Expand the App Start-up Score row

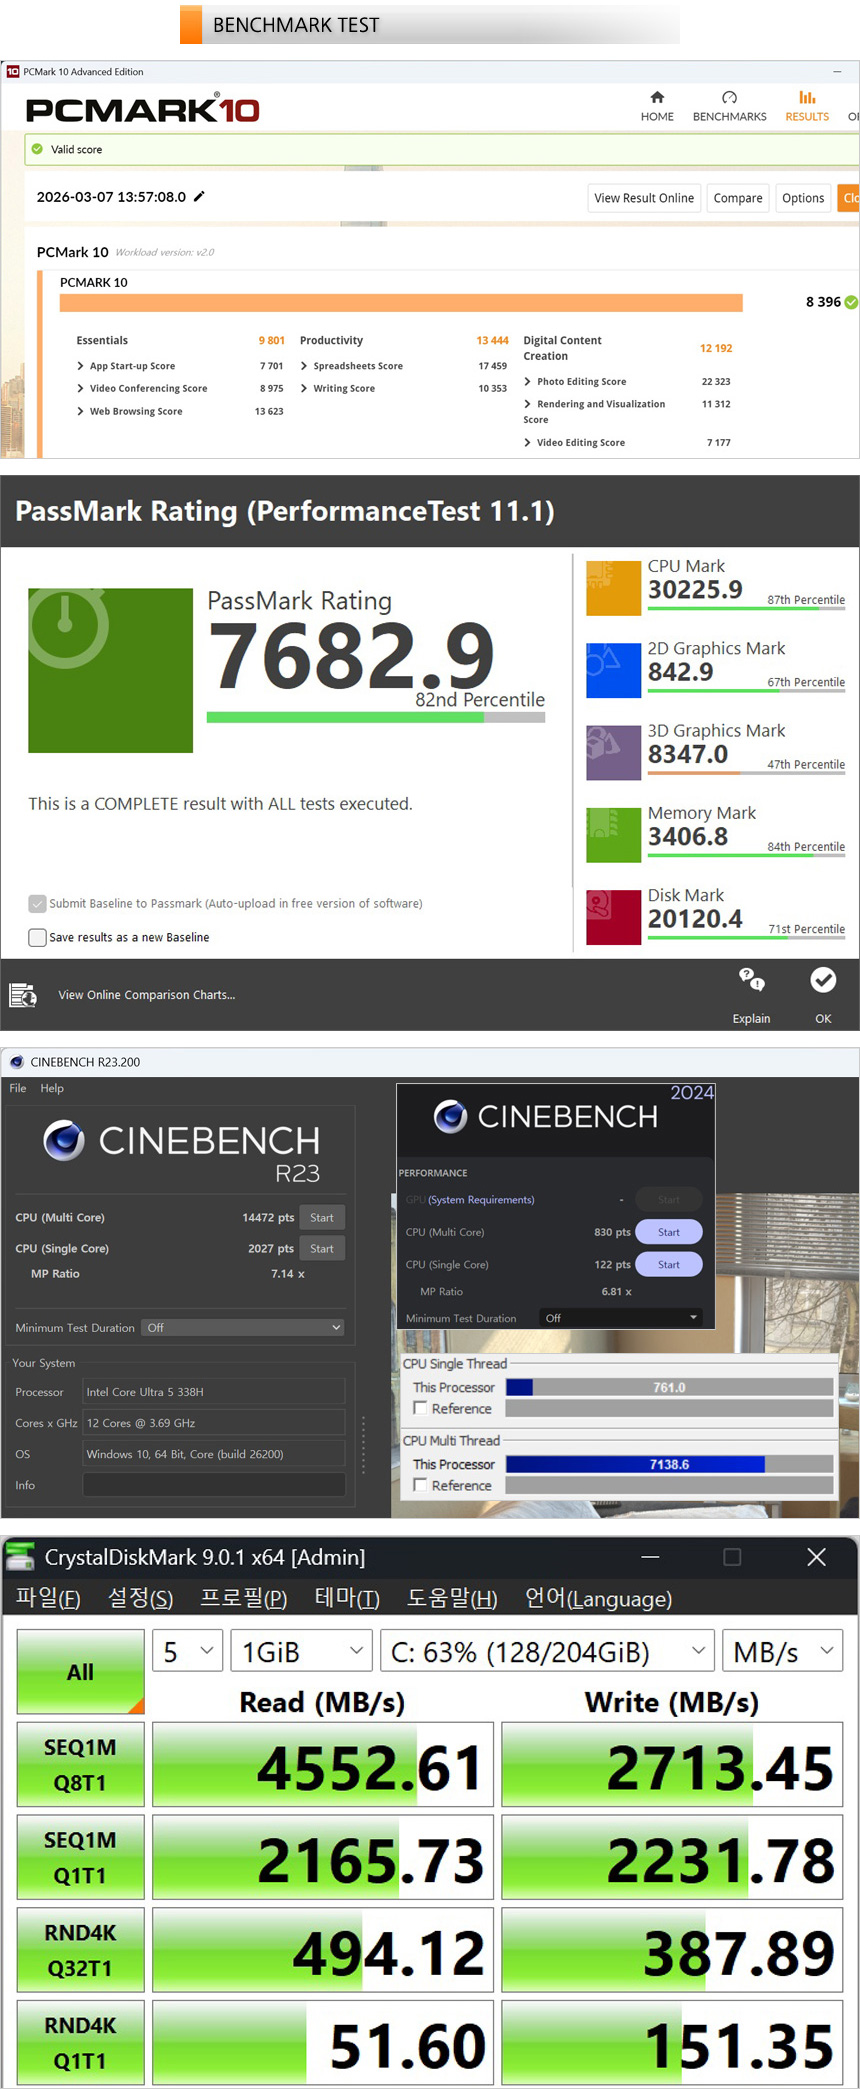[80, 366]
